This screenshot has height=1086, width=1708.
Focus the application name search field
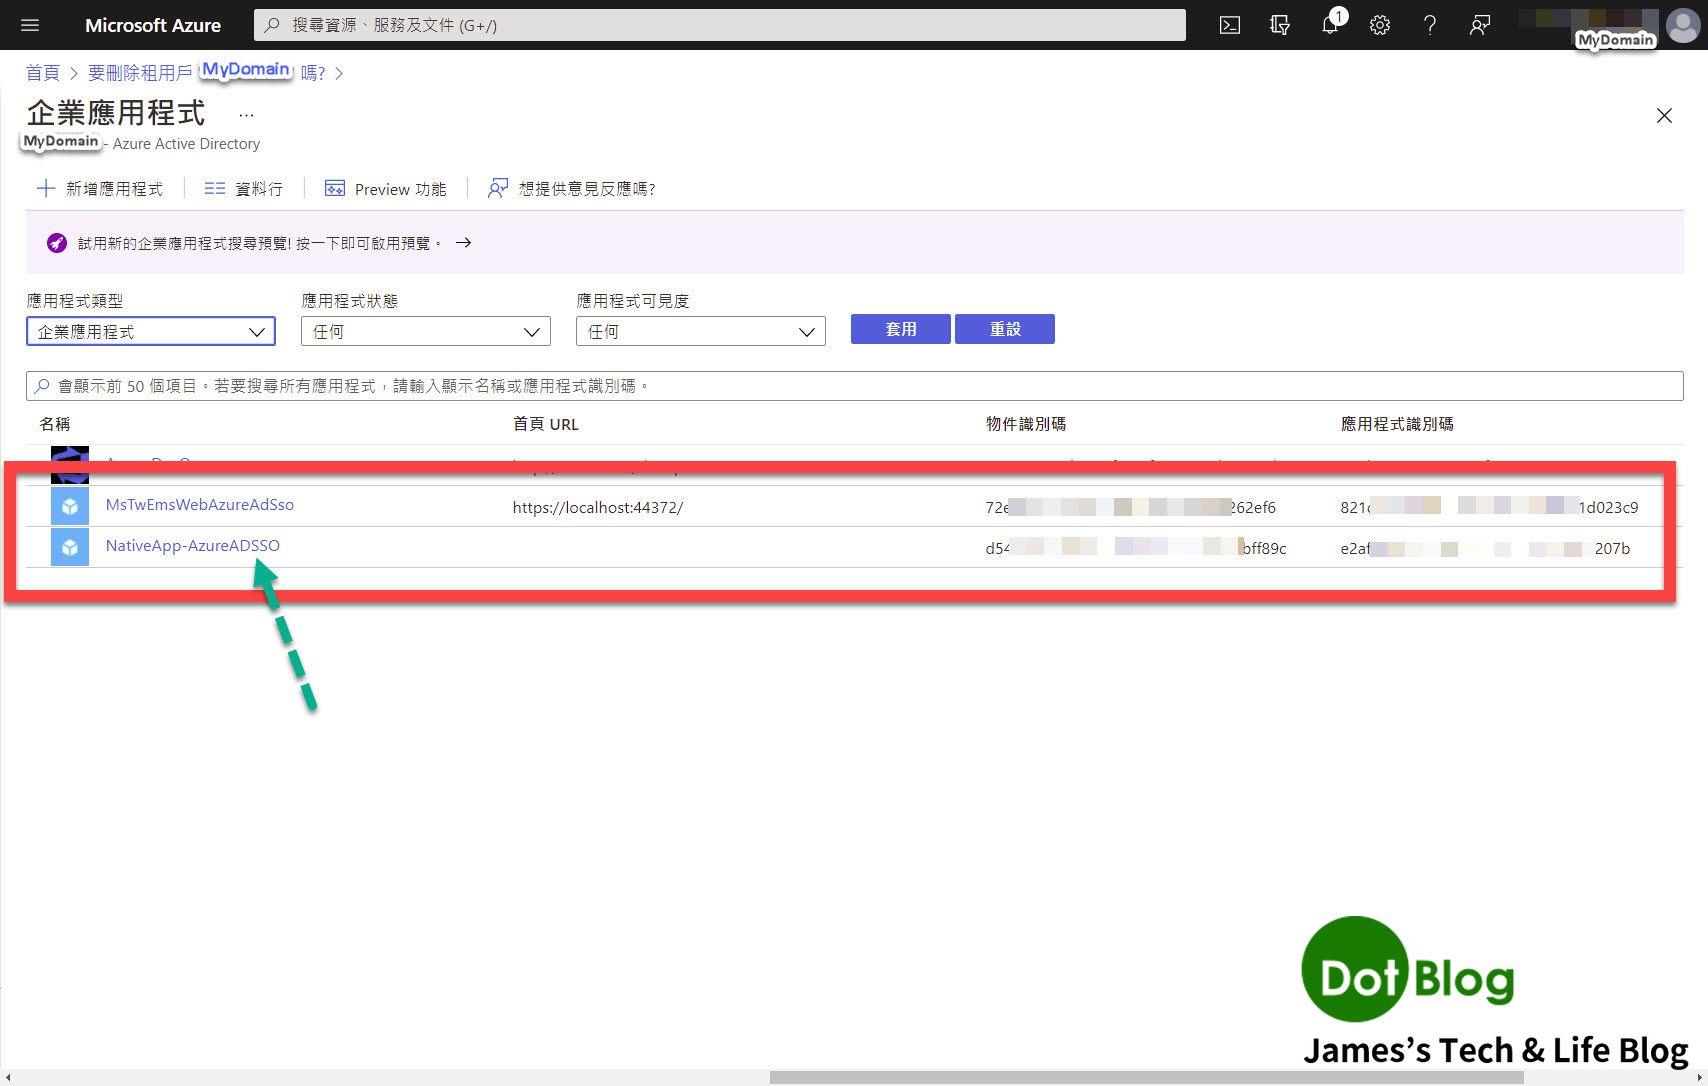coord(855,386)
